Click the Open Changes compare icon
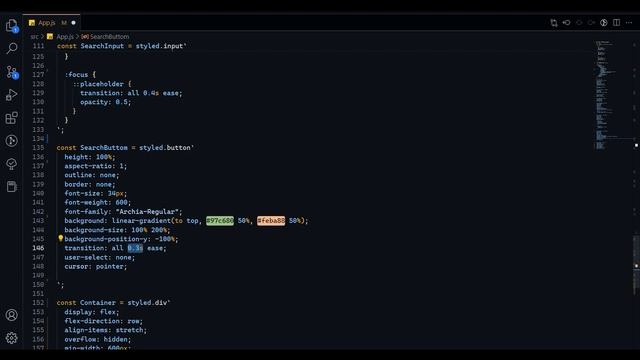This screenshot has height=360, width=640. (554, 23)
